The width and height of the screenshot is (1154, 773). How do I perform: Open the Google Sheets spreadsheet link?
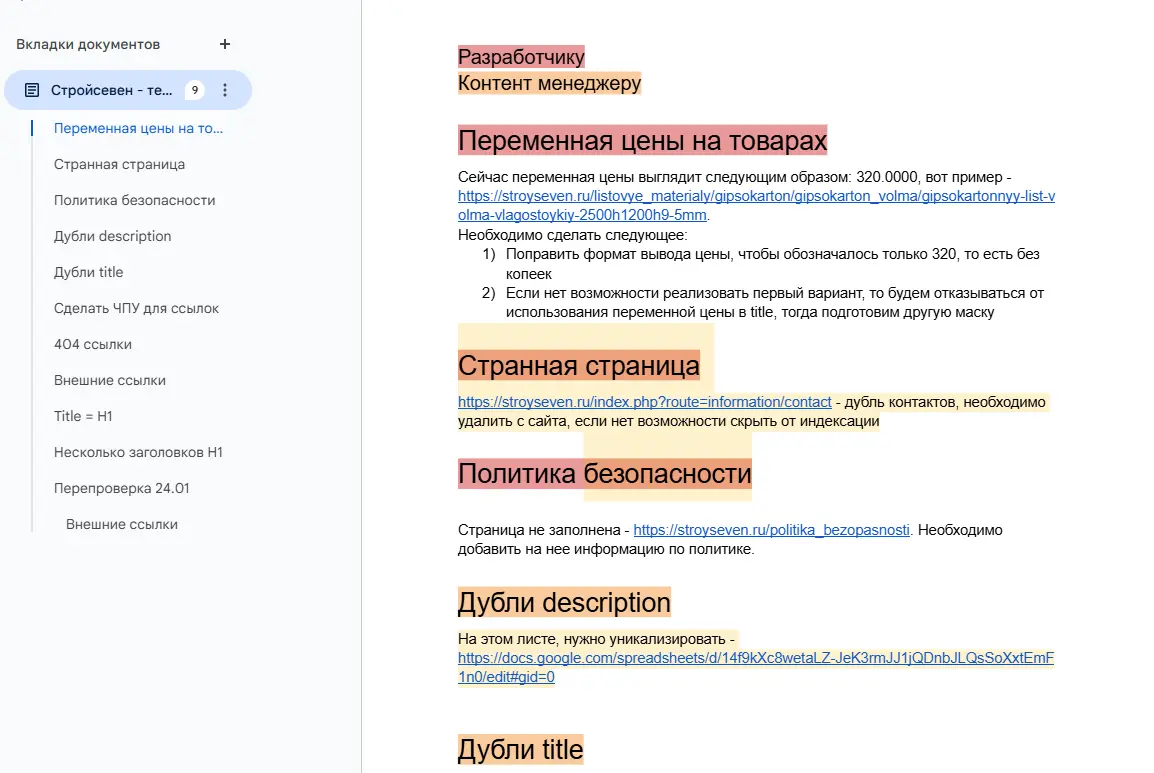click(x=755, y=659)
